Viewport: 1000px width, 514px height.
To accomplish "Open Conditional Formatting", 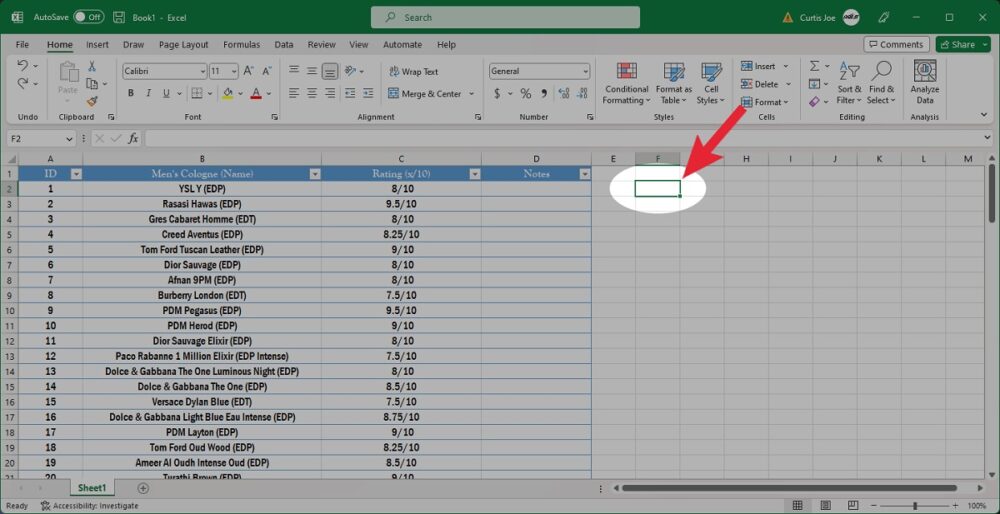I will point(626,84).
